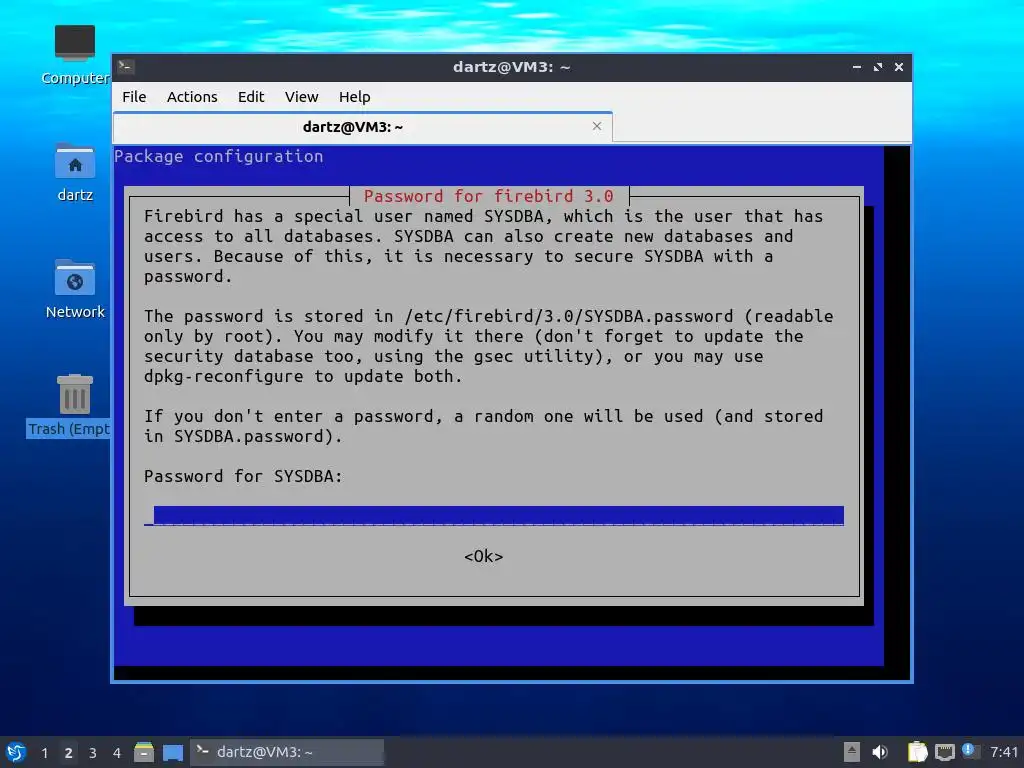Click the 'Password for SYSDBA:' label
The height and width of the screenshot is (768, 1024).
click(x=243, y=476)
